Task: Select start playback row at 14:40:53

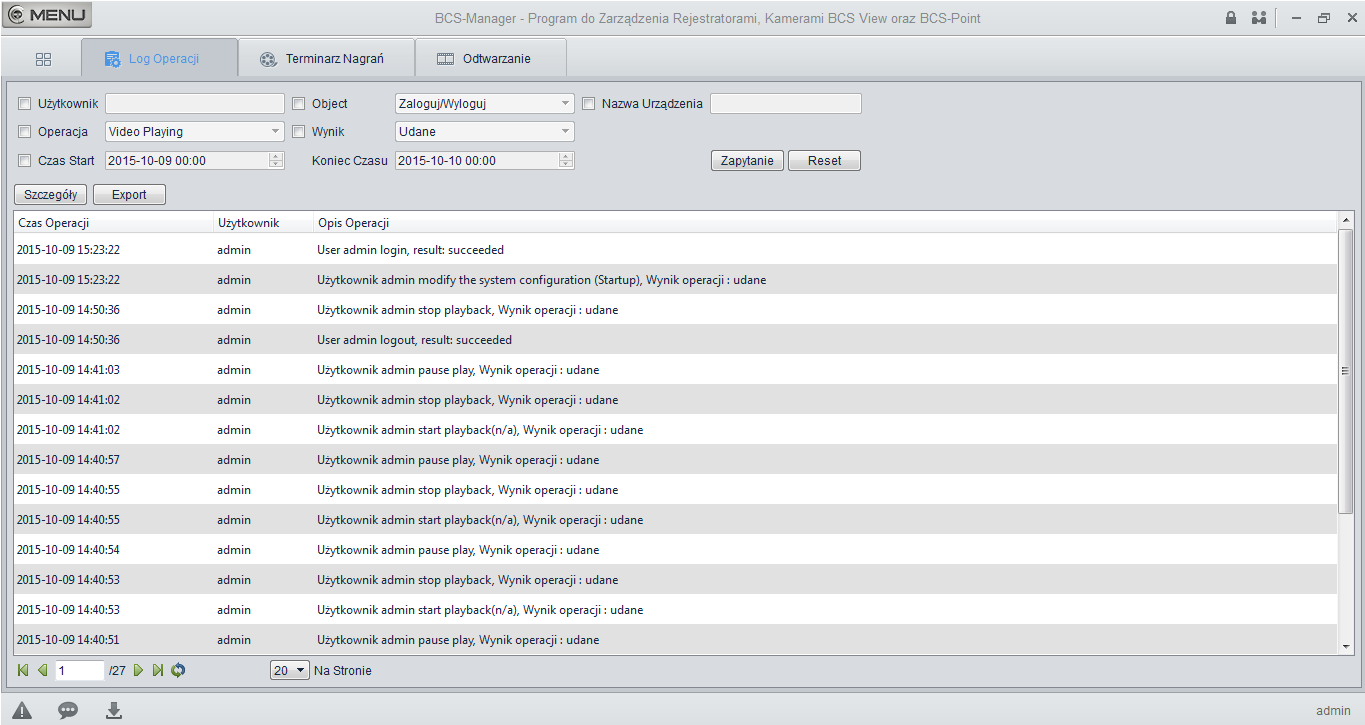Action: click(x=675, y=610)
